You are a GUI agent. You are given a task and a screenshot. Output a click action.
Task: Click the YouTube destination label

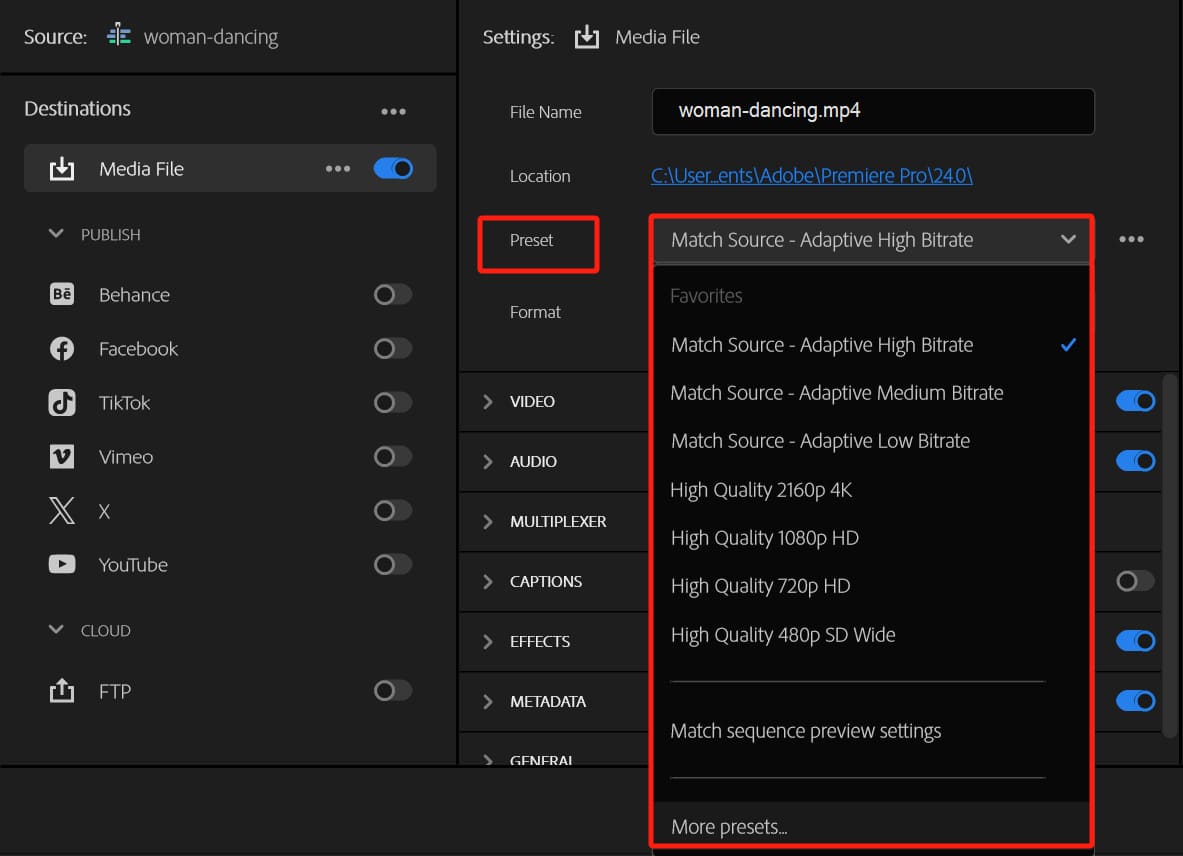point(133,565)
